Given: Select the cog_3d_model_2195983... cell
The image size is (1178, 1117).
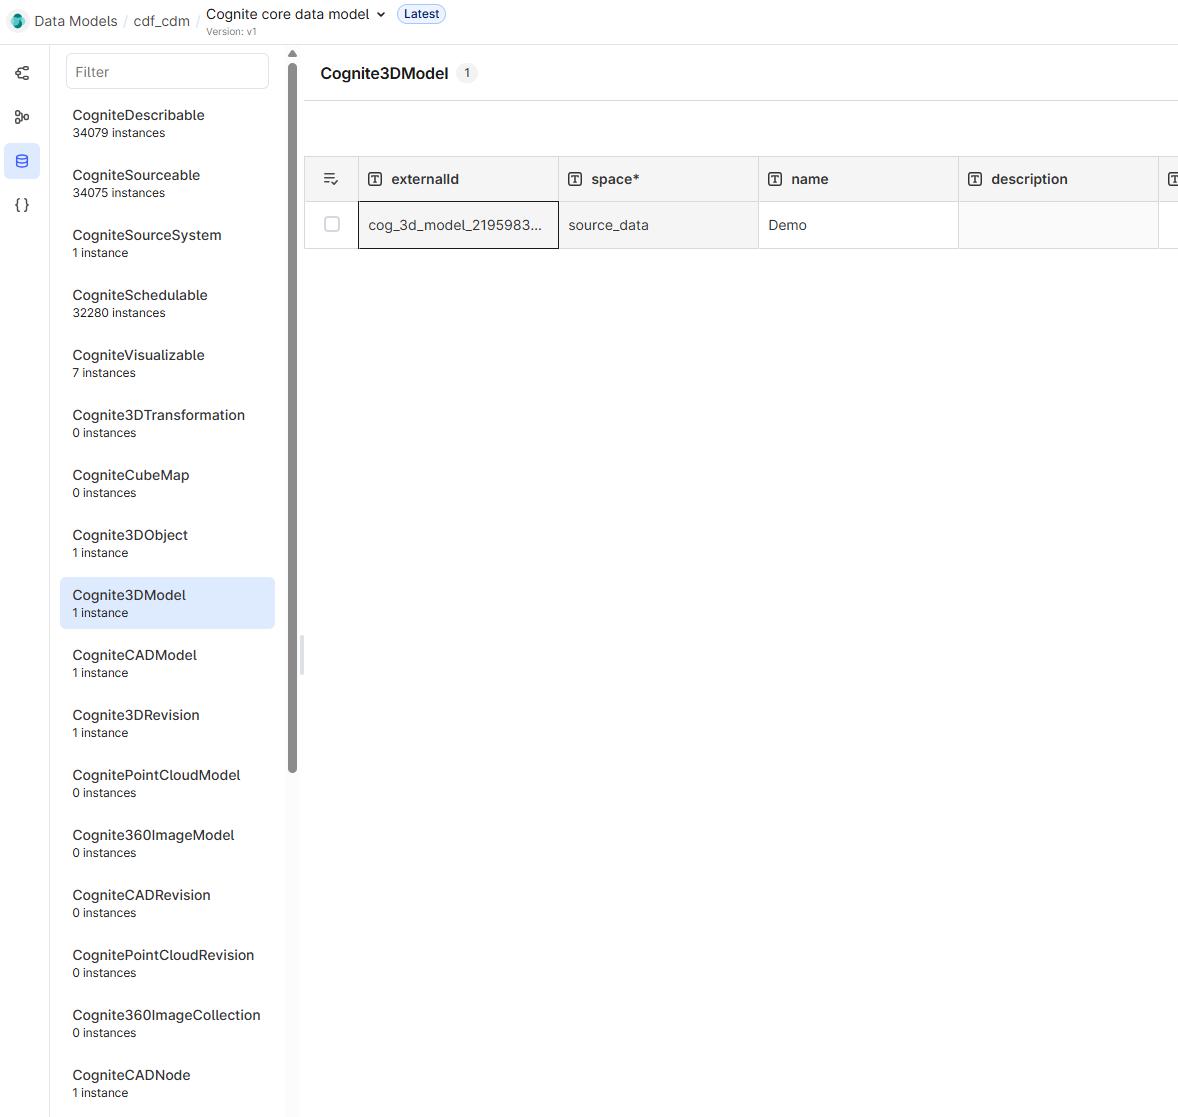Looking at the screenshot, I should (458, 225).
